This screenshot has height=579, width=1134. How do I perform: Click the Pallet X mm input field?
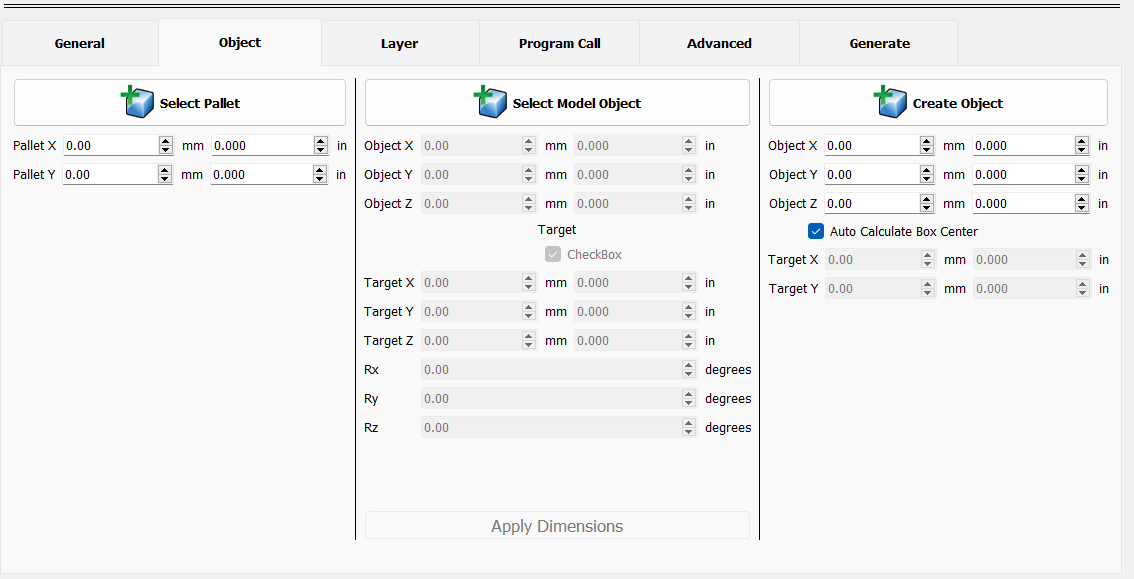[x=110, y=146]
